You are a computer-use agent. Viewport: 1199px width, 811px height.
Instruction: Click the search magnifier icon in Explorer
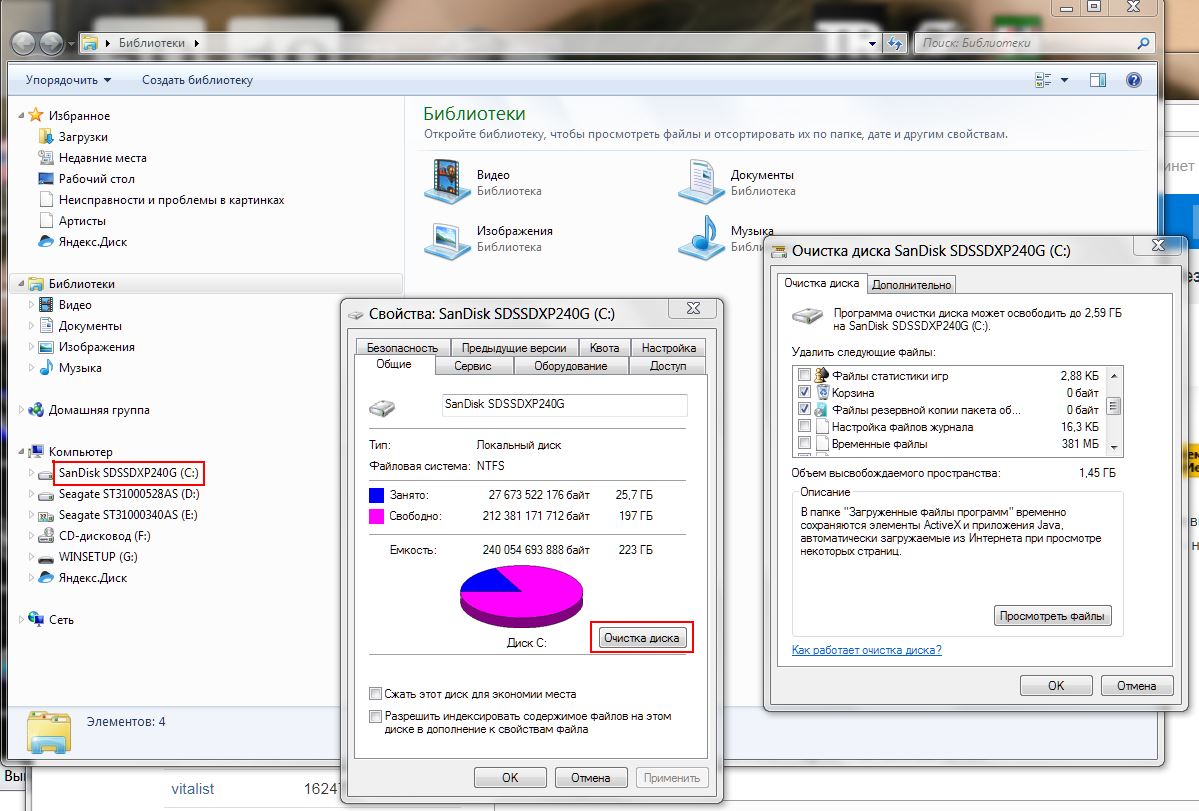click(1143, 44)
